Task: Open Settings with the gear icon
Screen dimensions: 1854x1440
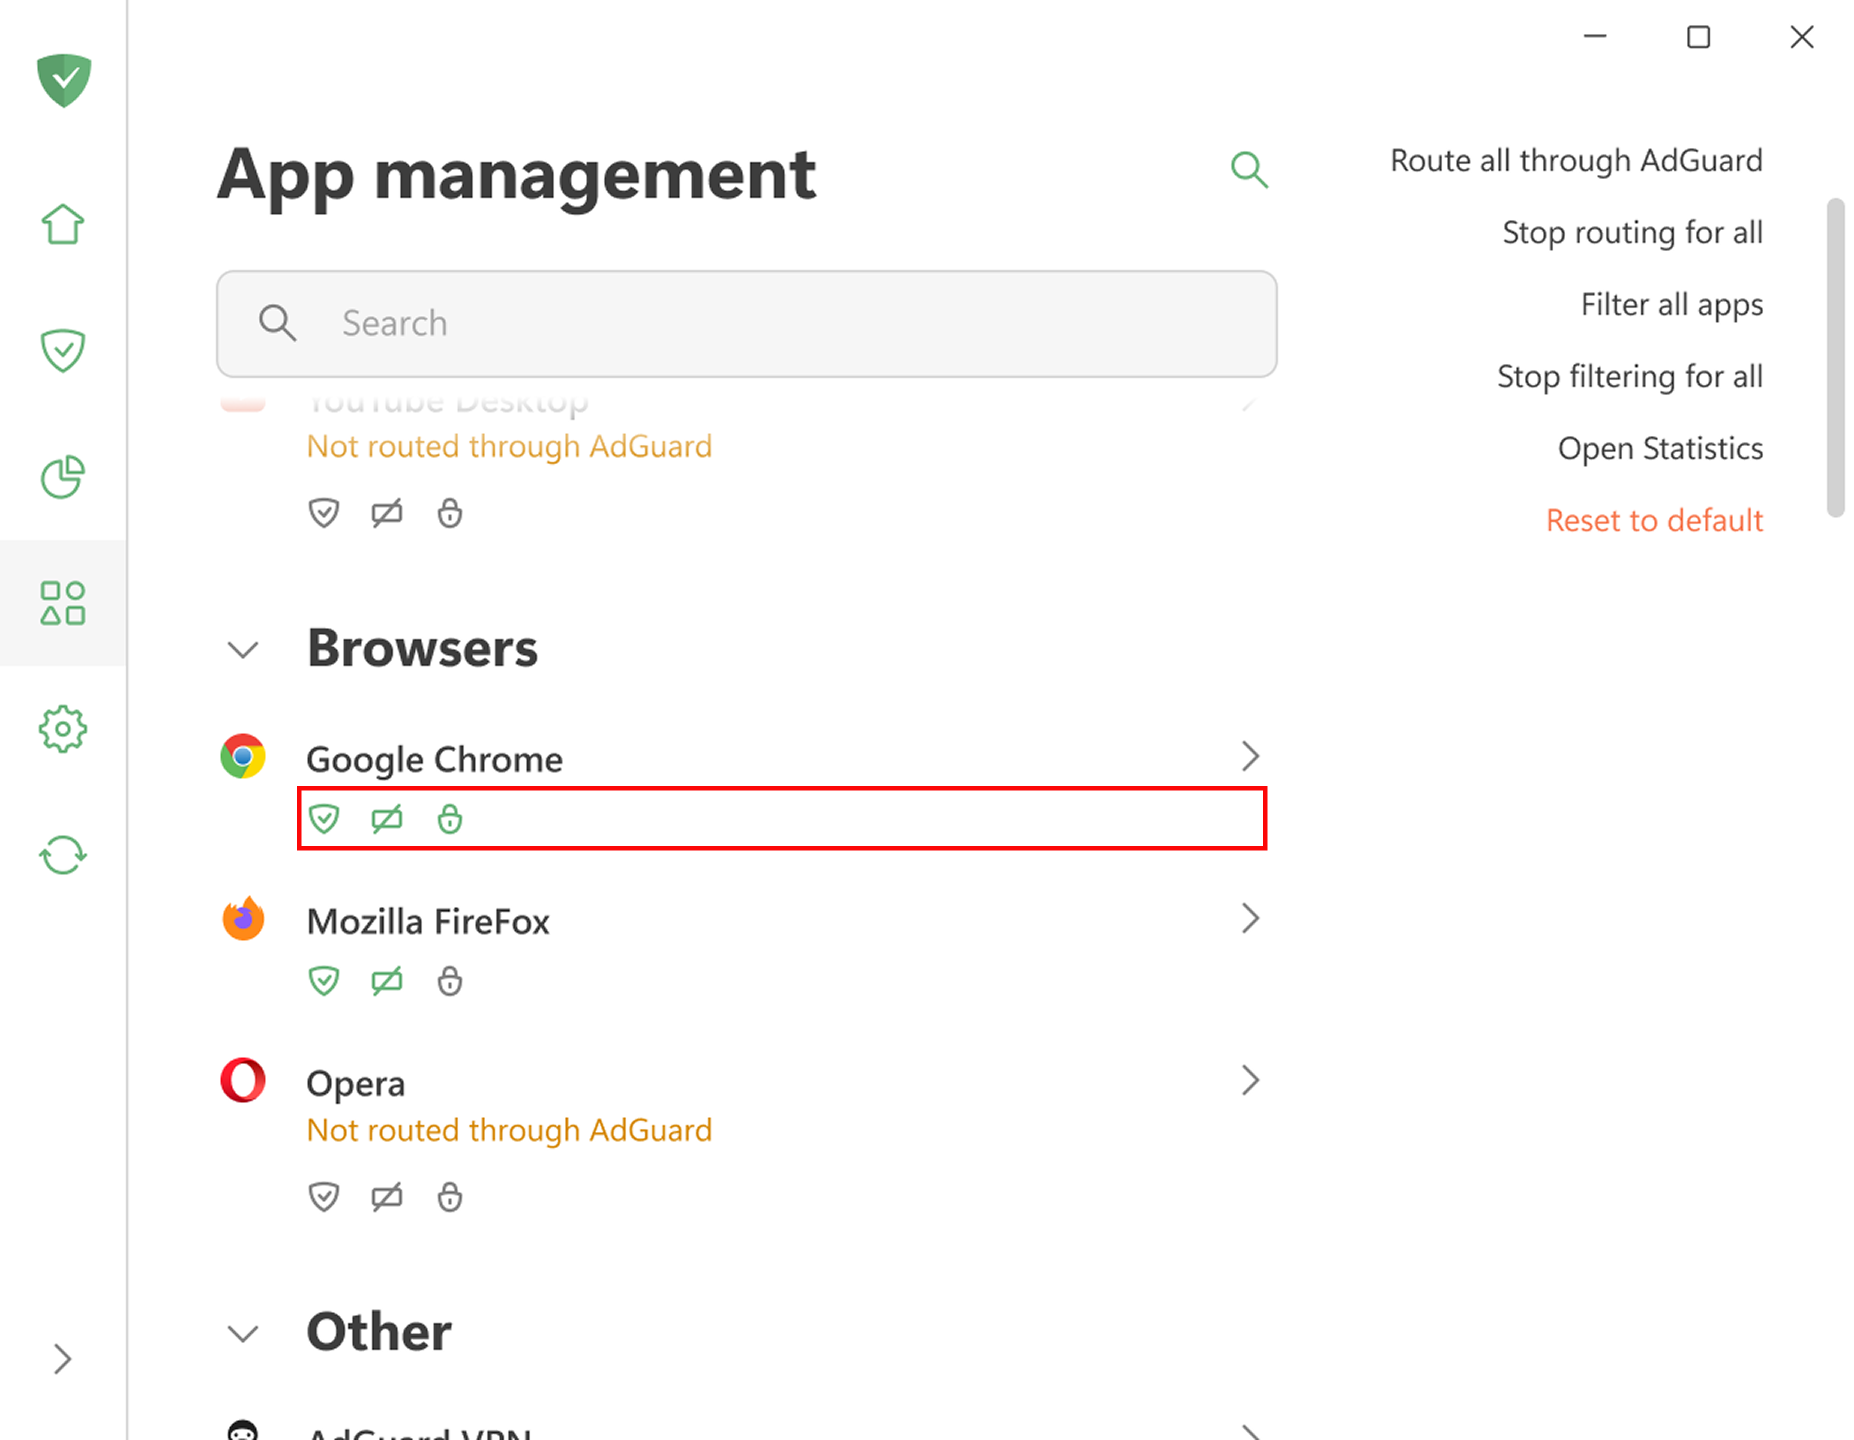Action: point(62,729)
